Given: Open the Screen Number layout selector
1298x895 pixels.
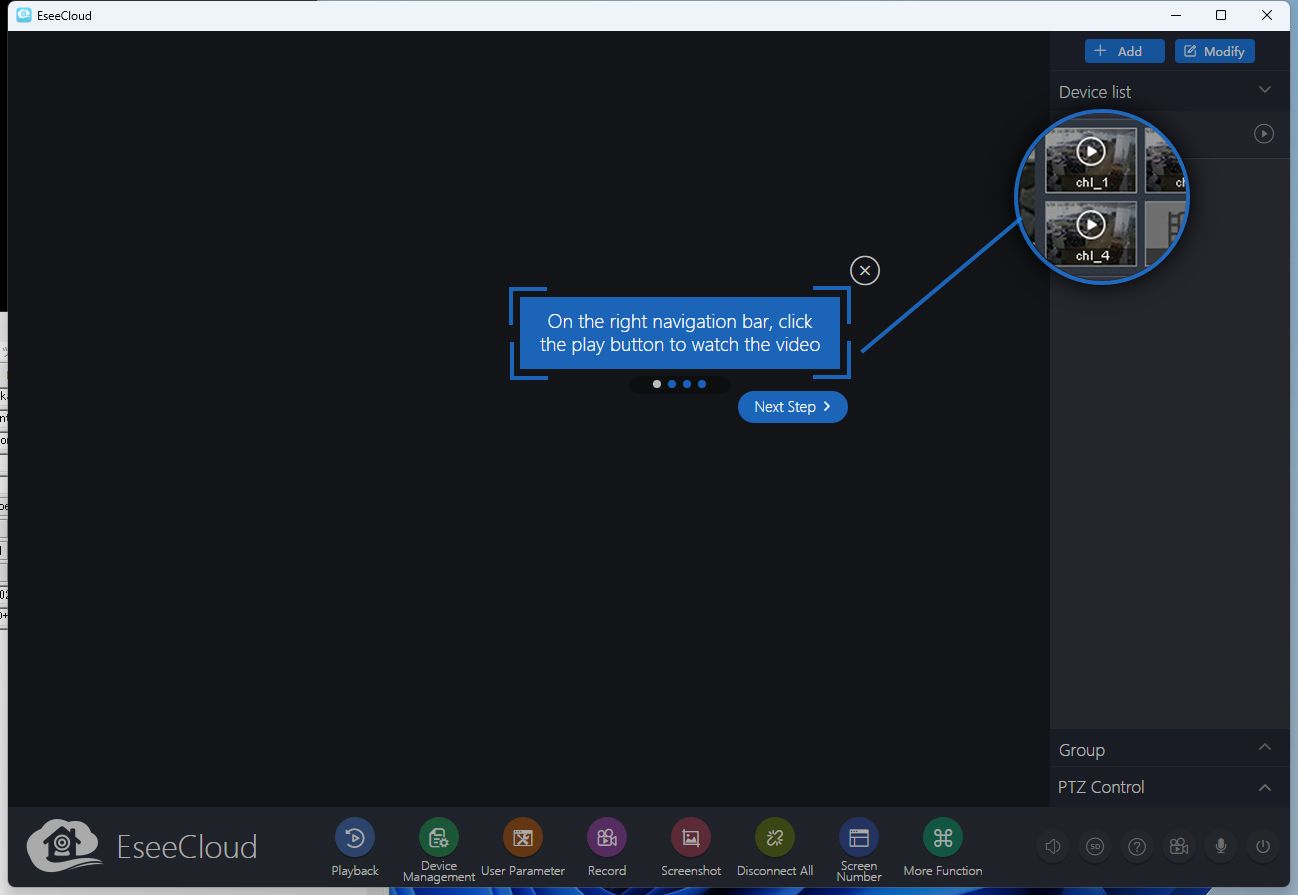Looking at the screenshot, I should (858, 838).
